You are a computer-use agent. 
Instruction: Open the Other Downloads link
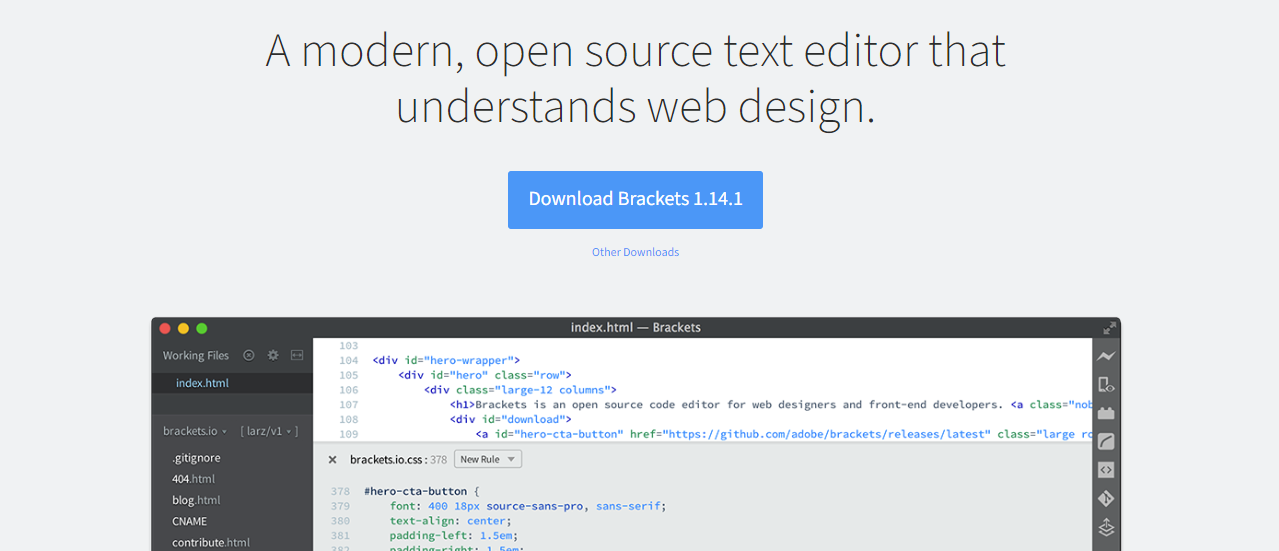(x=635, y=252)
